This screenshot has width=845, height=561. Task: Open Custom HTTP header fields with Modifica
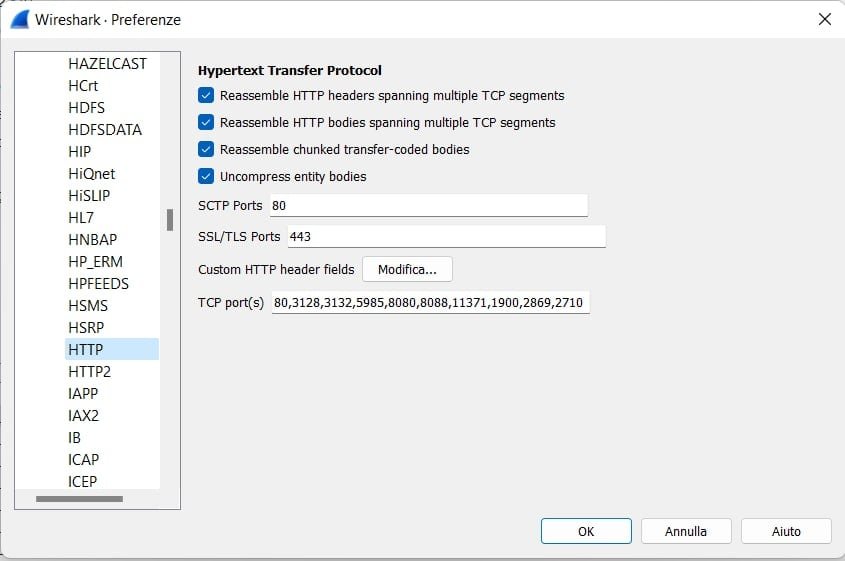[407, 269]
